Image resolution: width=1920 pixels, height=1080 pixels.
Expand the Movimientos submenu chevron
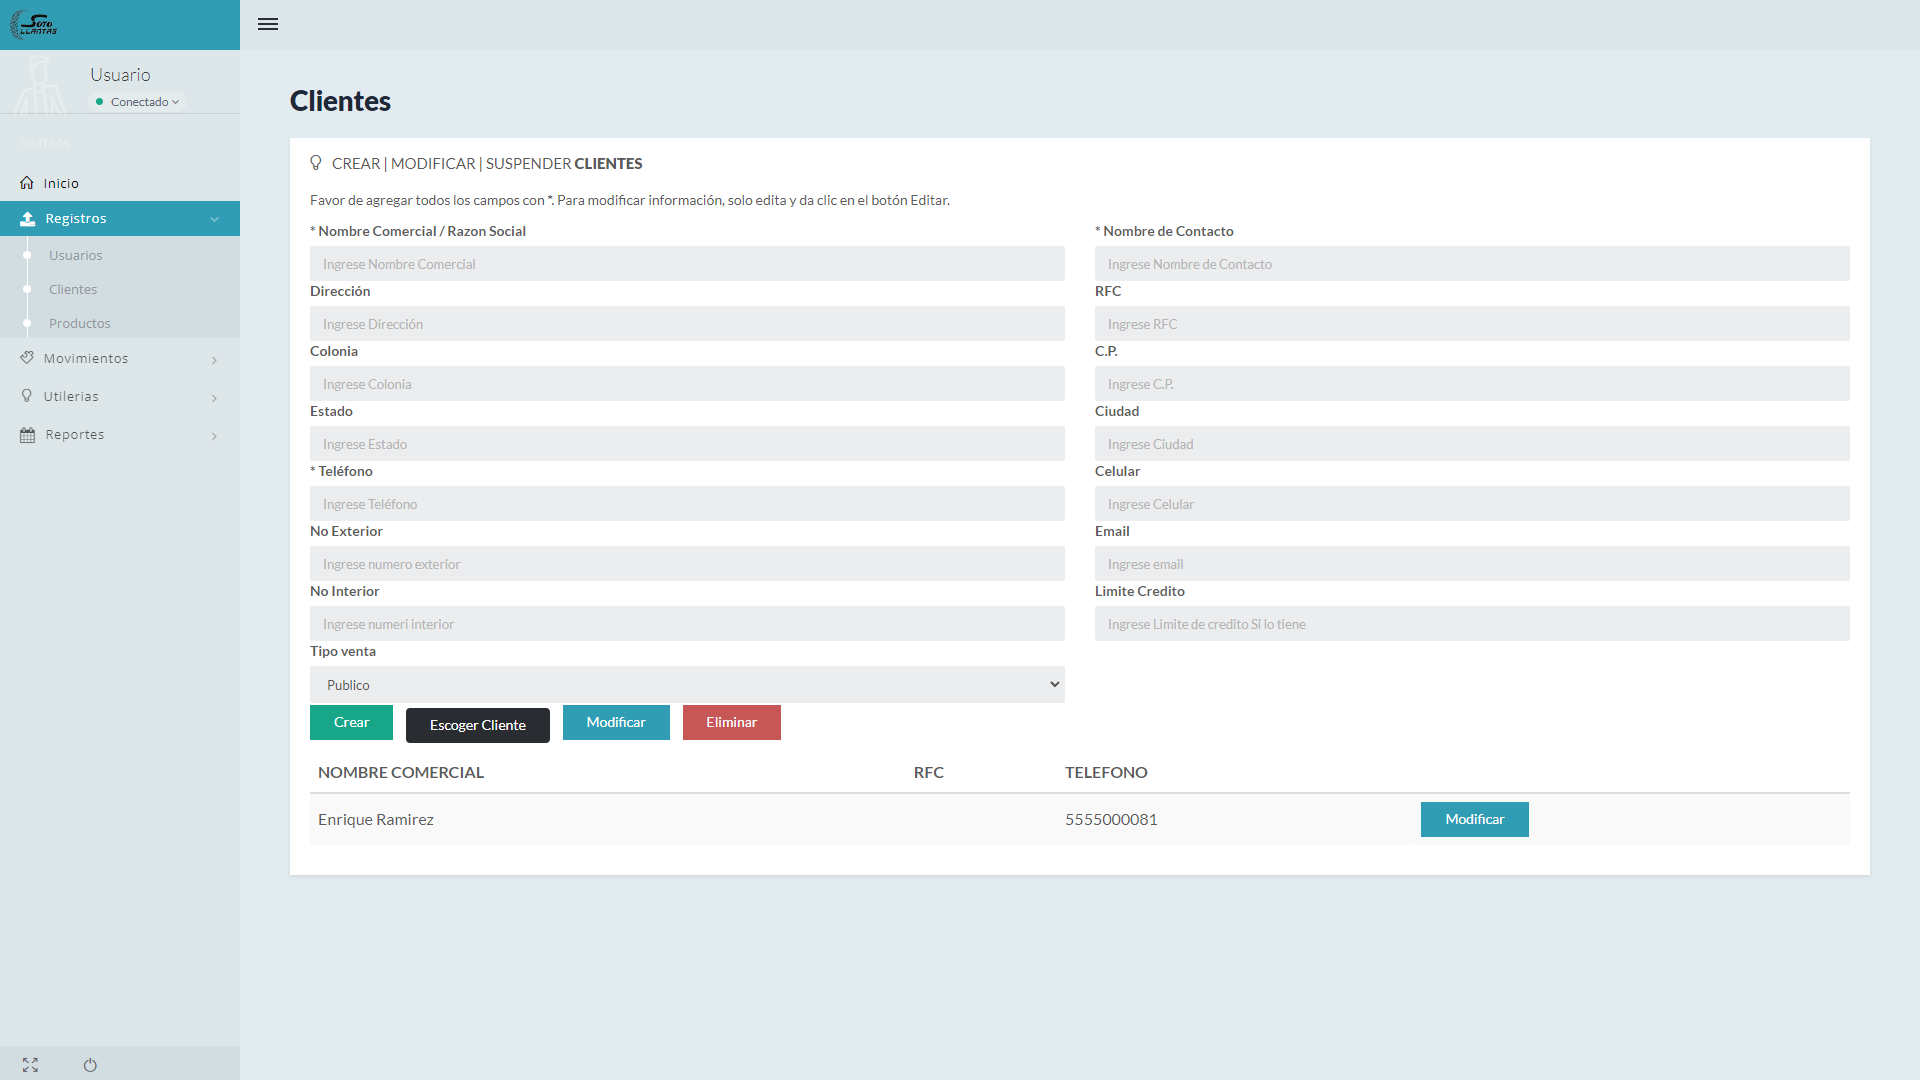[214, 360]
